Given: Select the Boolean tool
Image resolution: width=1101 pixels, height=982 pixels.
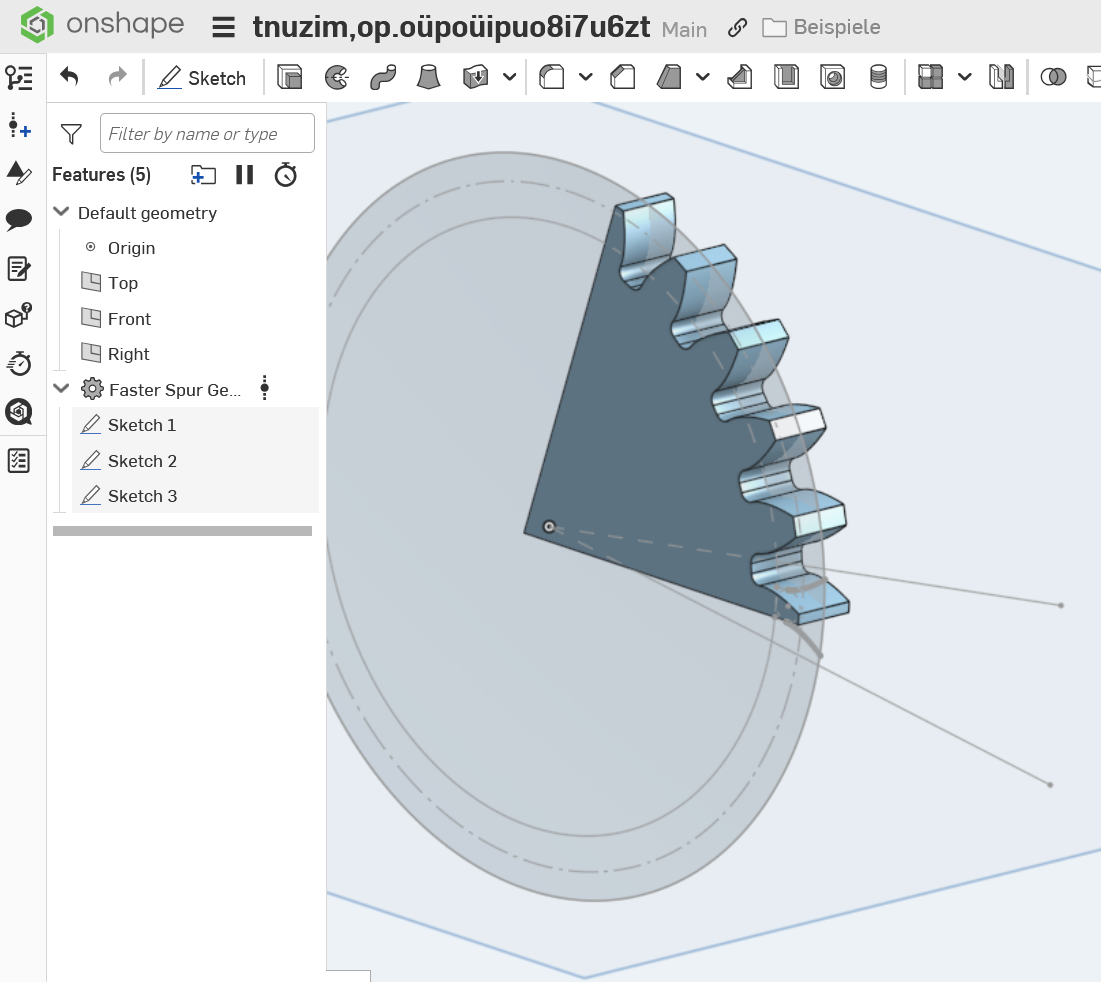Looking at the screenshot, I should pos(1053,77).
